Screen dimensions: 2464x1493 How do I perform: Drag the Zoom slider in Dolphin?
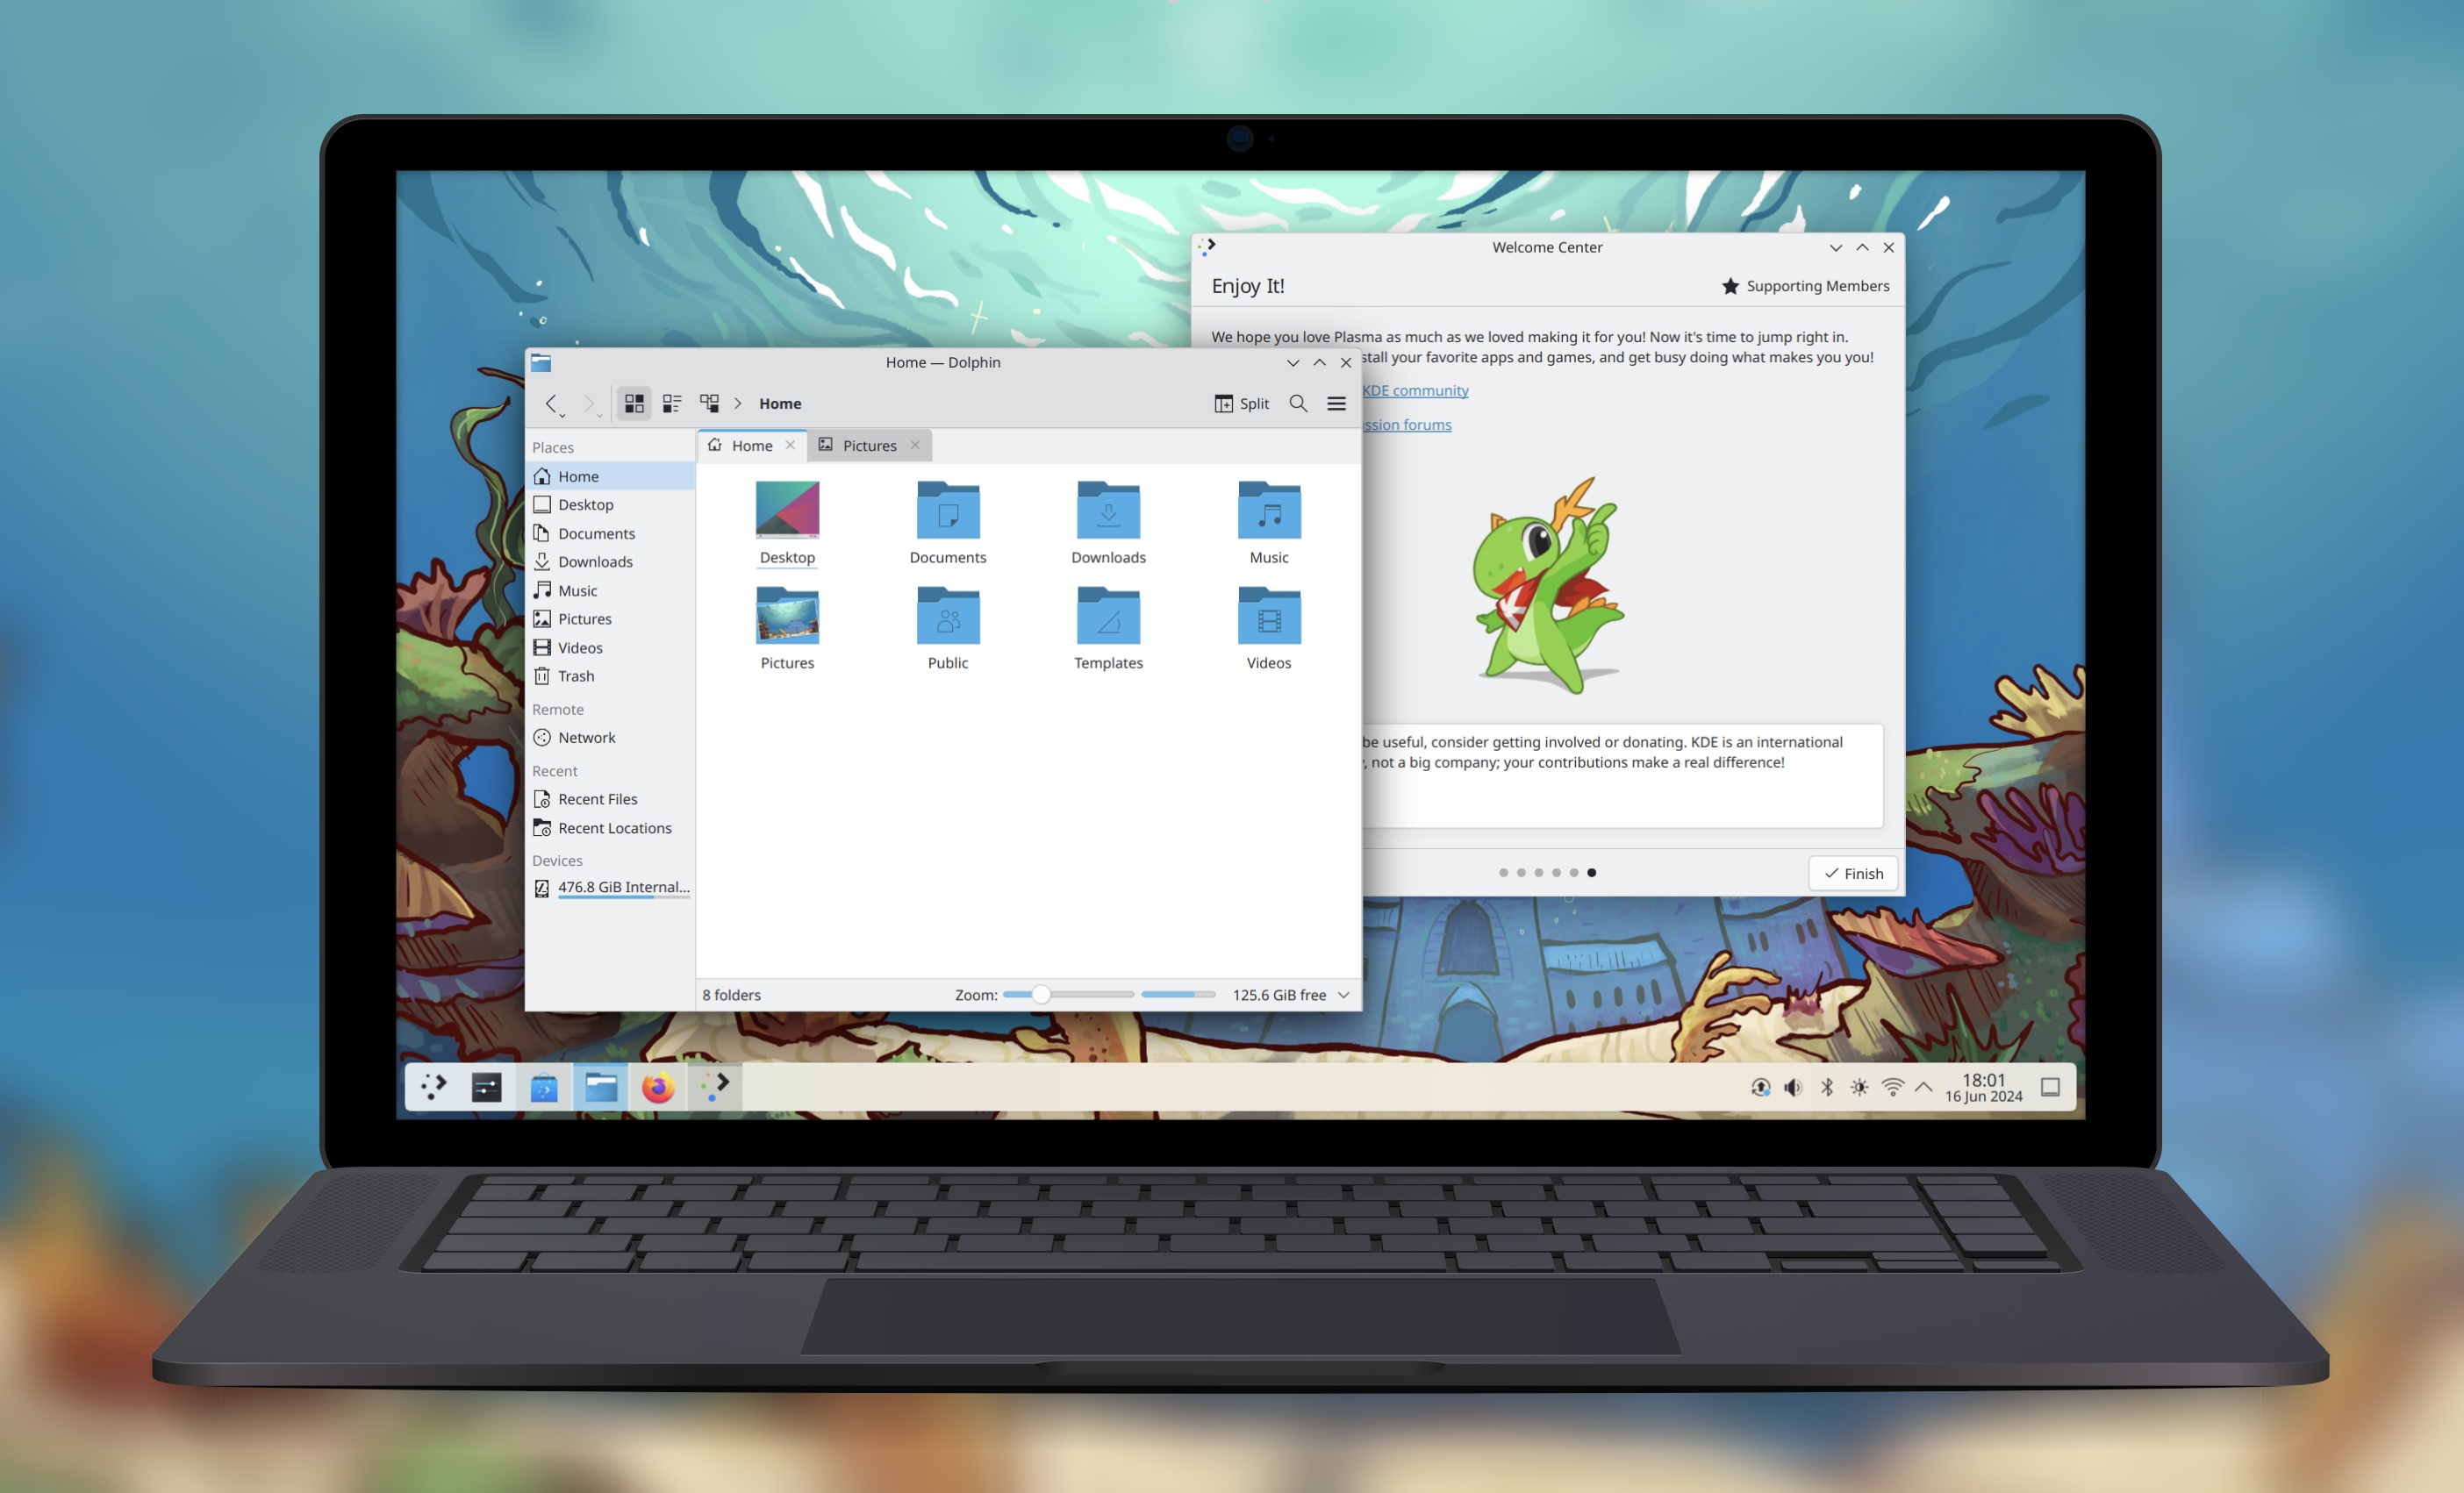[1033, 994]
